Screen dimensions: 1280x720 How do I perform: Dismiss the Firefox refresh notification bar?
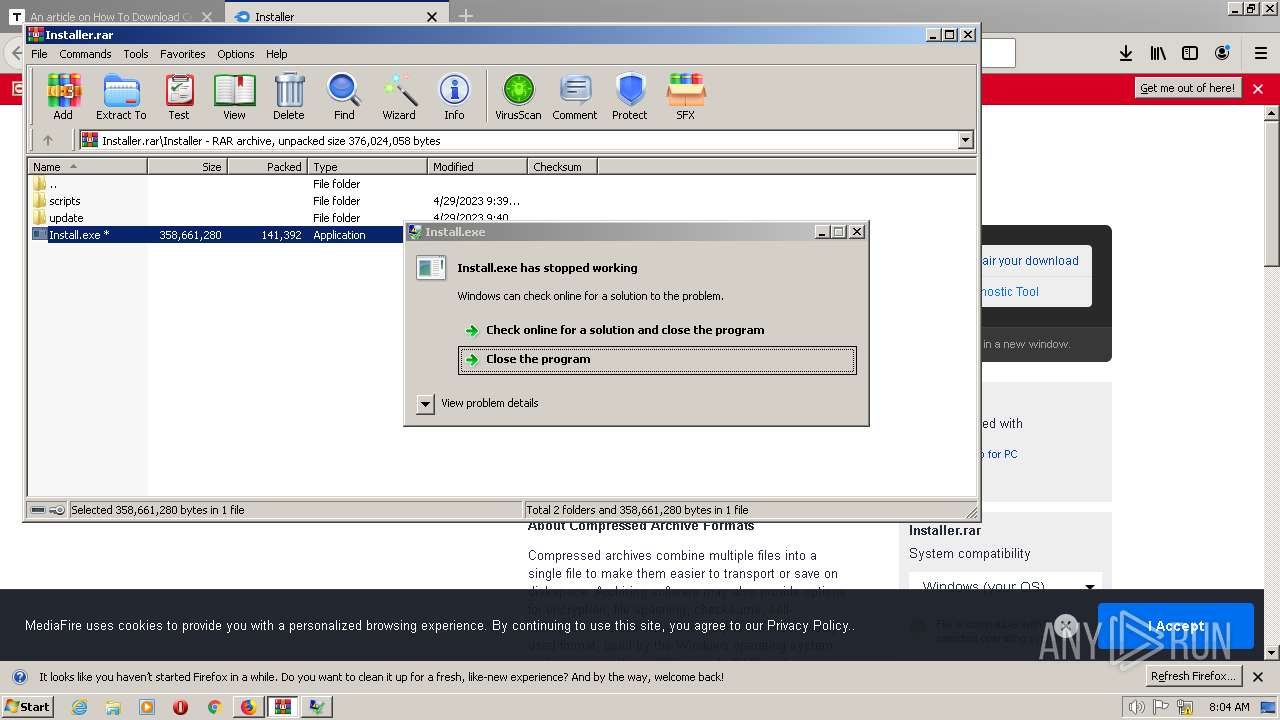point(1258,677)
